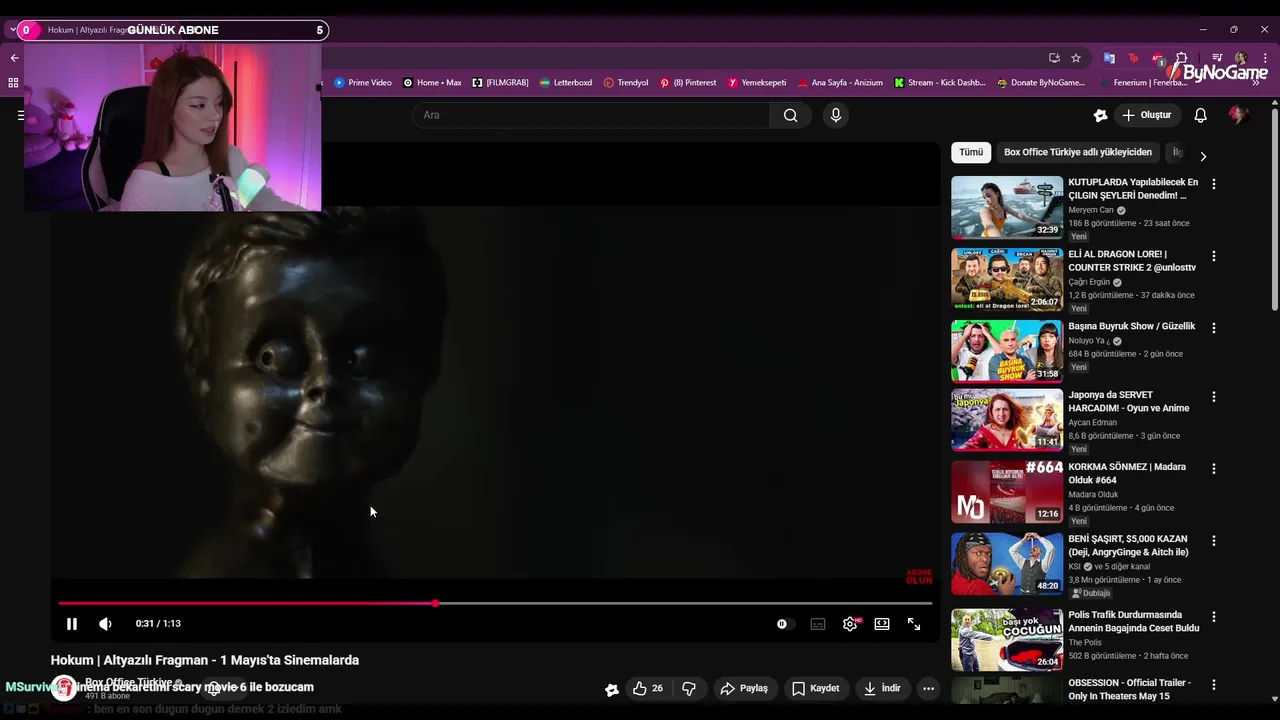Open options for ELİ AL DRAGON LORE video
Viewport: 1280px width, 720px height.
coord(1214,256)
